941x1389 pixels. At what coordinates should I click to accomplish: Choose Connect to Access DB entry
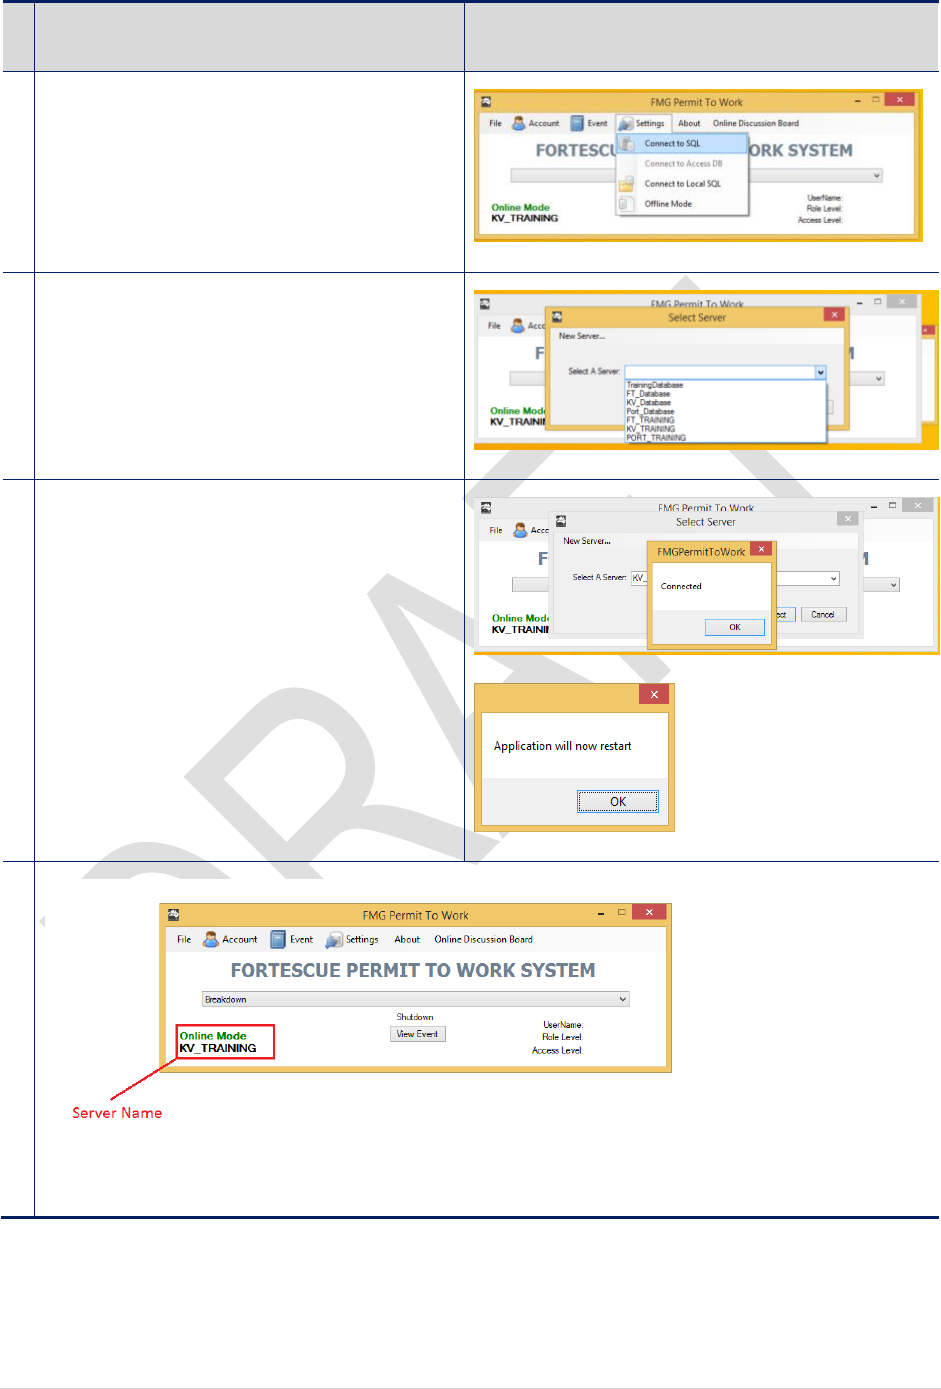683,164
